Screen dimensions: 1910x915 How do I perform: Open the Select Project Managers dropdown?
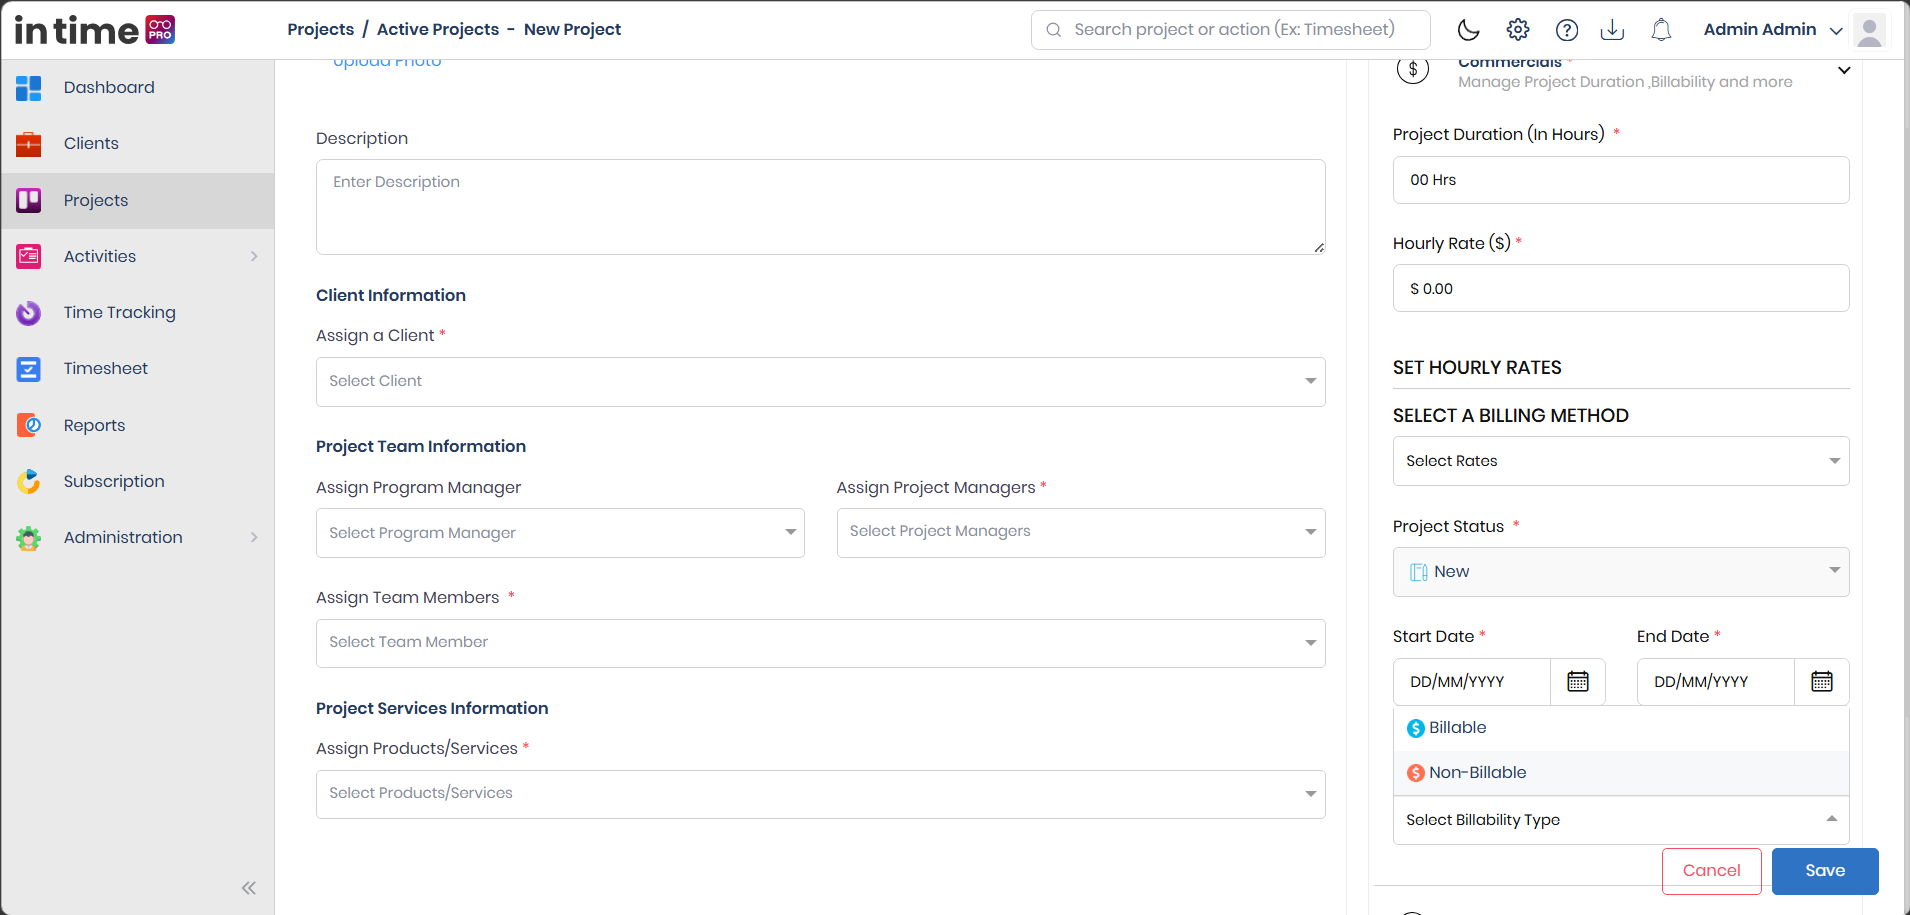1081,533
